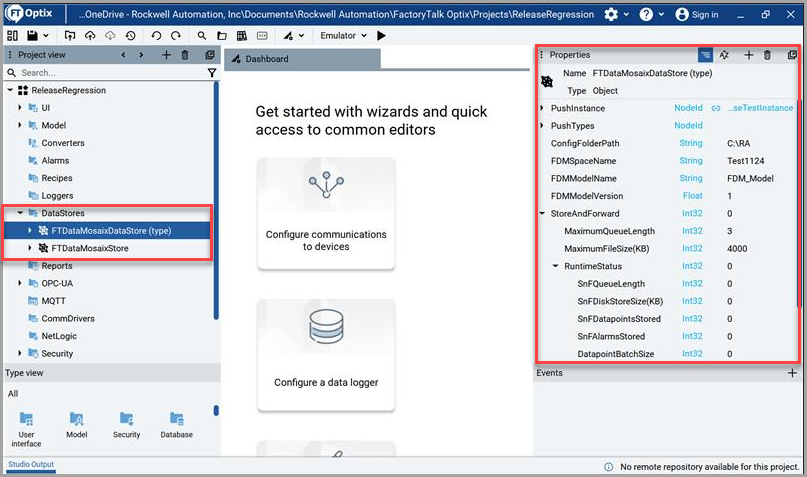
Task: Expand the PushTypes property
Action: [x=542, y=126]
